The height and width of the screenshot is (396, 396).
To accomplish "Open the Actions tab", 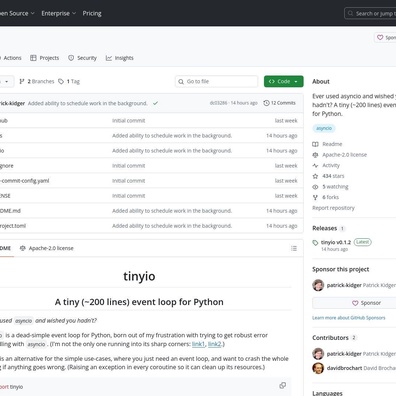I will (11, 58).
